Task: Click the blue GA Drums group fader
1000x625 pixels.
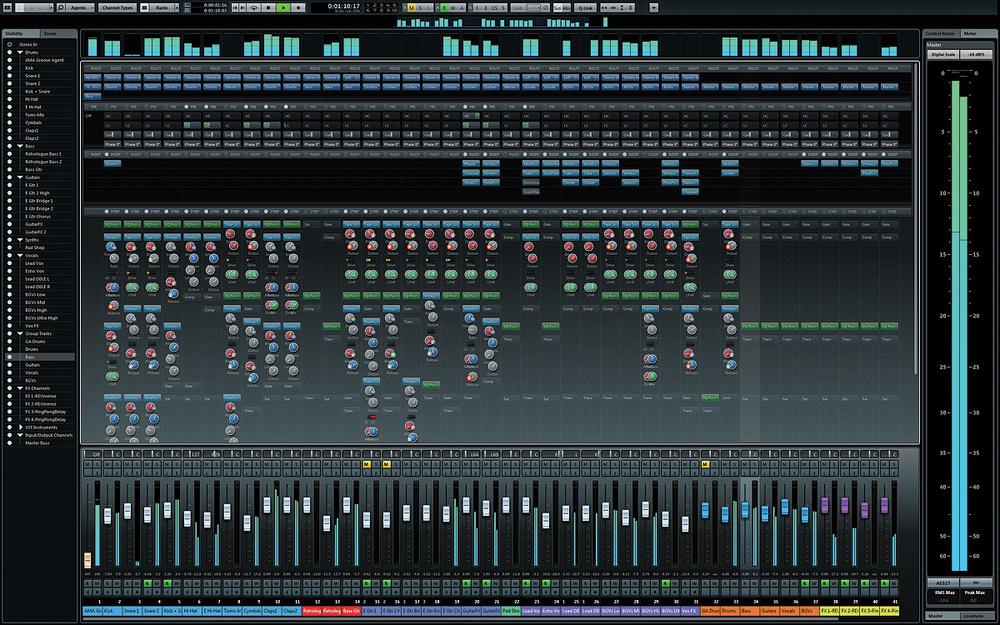Action: [705, 510]
